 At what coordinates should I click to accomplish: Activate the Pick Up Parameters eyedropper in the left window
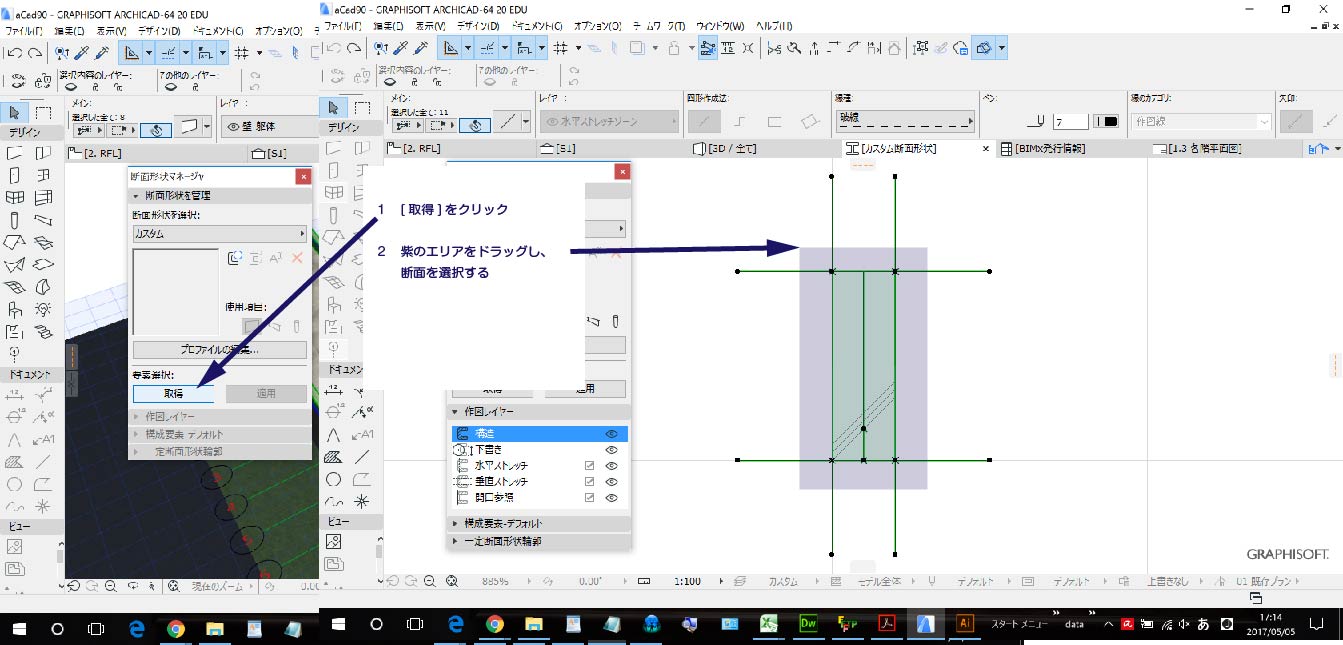[81, 52]
